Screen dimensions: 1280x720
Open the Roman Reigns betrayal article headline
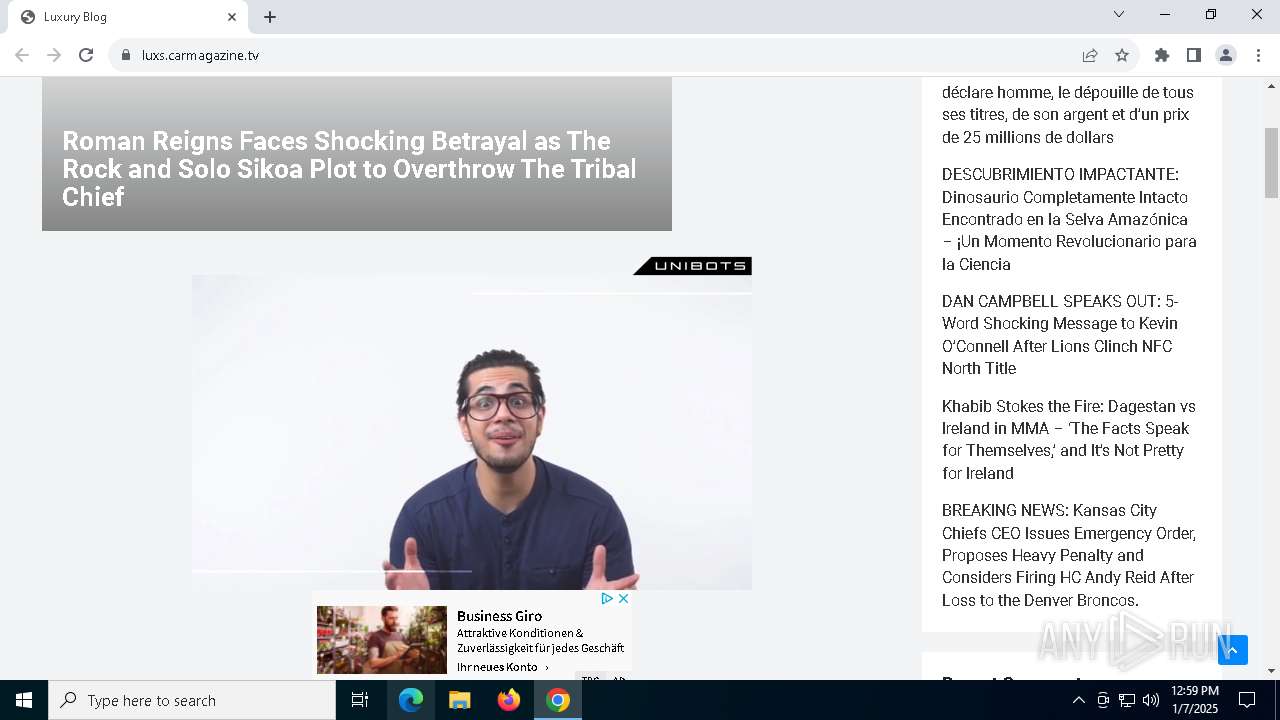point(349,169)
